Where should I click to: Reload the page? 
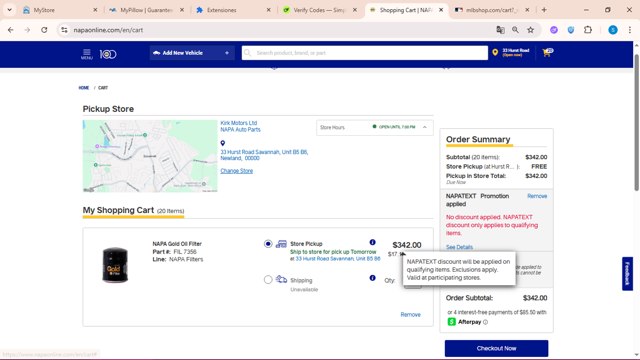click(x=44, y=30)
